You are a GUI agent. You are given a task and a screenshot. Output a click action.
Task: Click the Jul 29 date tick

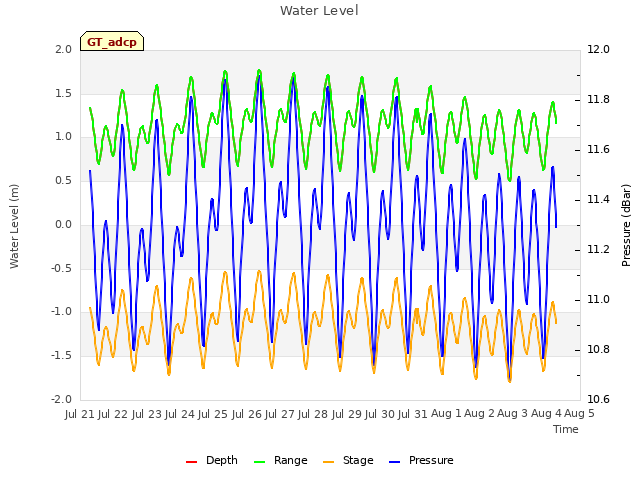pos(347,414)
